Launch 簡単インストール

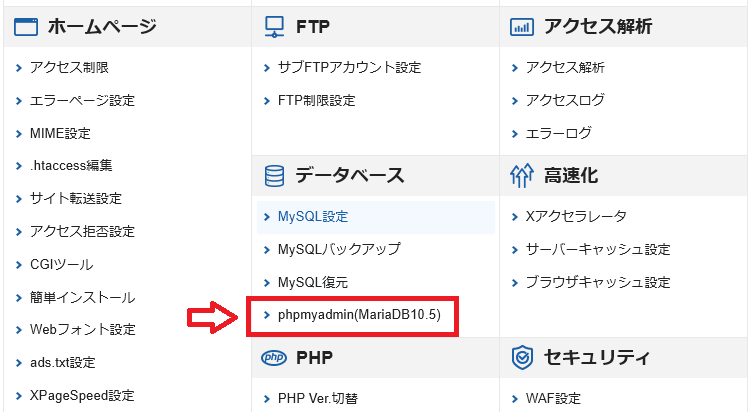(x=83, y=298)
